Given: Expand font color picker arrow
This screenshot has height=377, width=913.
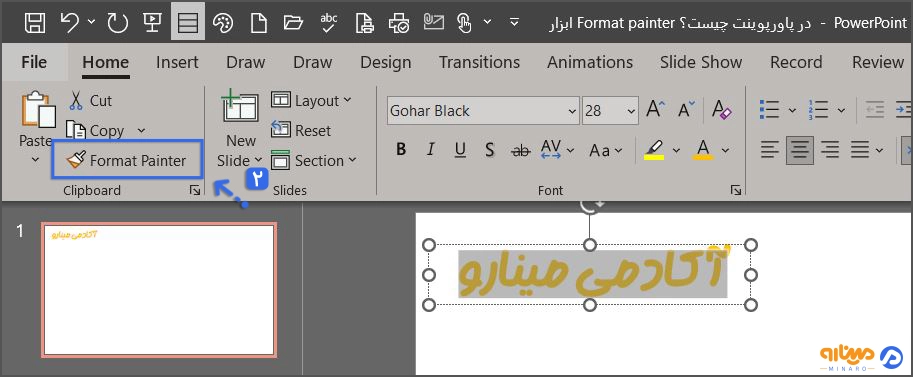Looking at the screenshot, I should coord(725,150).
